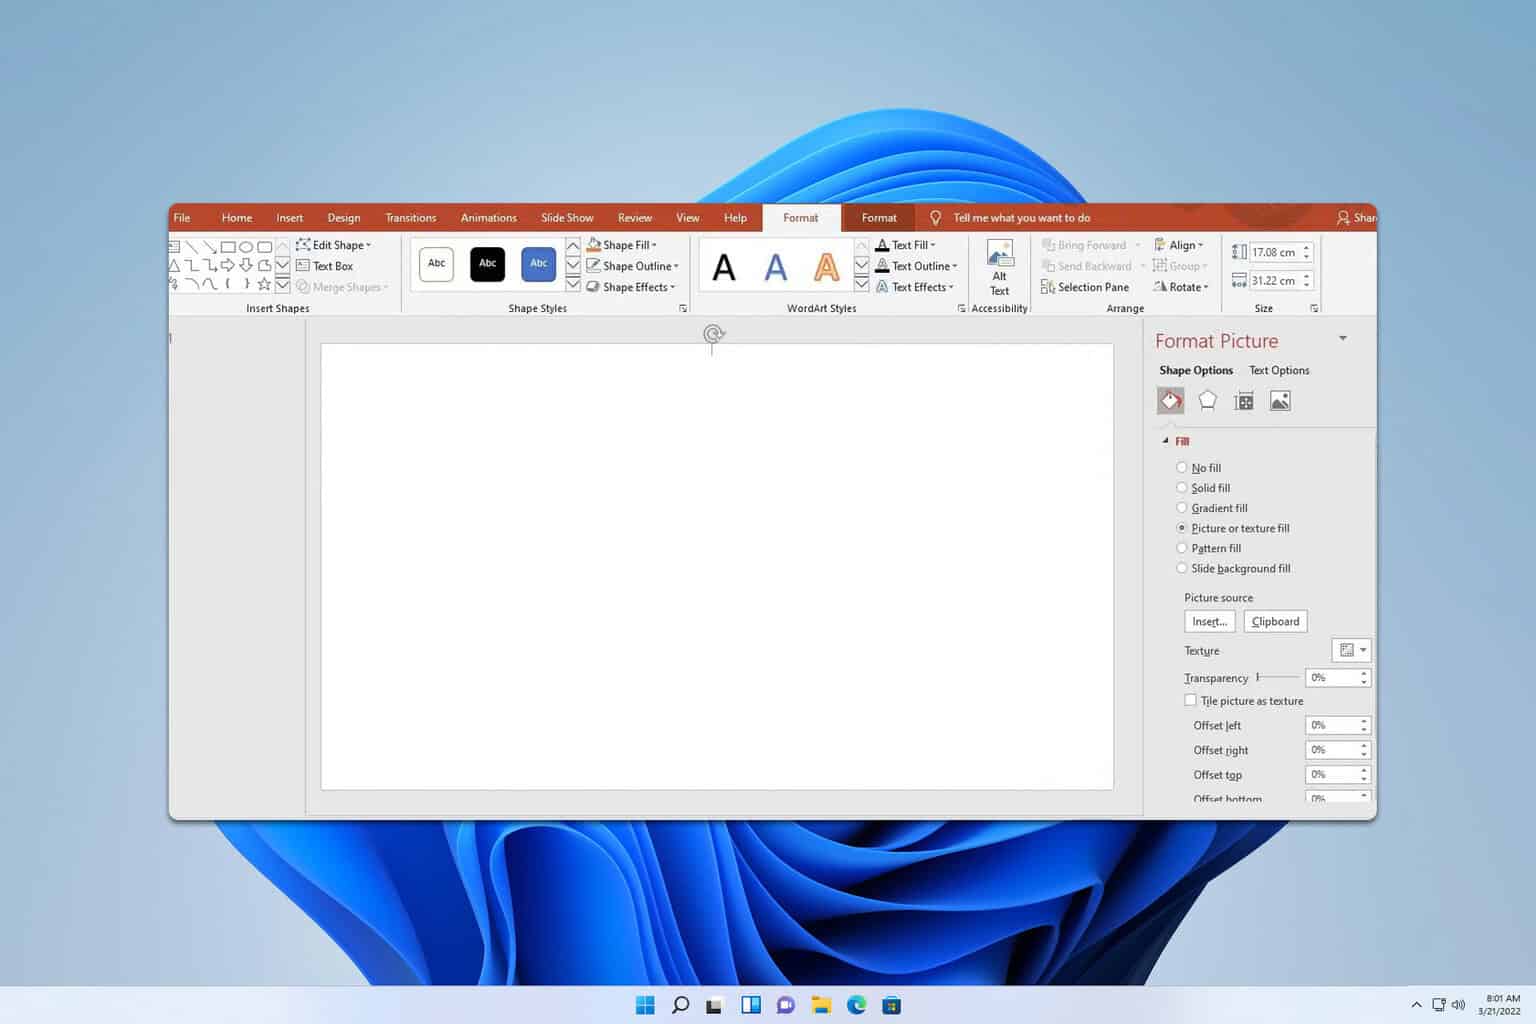
Task: Open the Text Outline dropdown
Action: (x=917, y=266)
